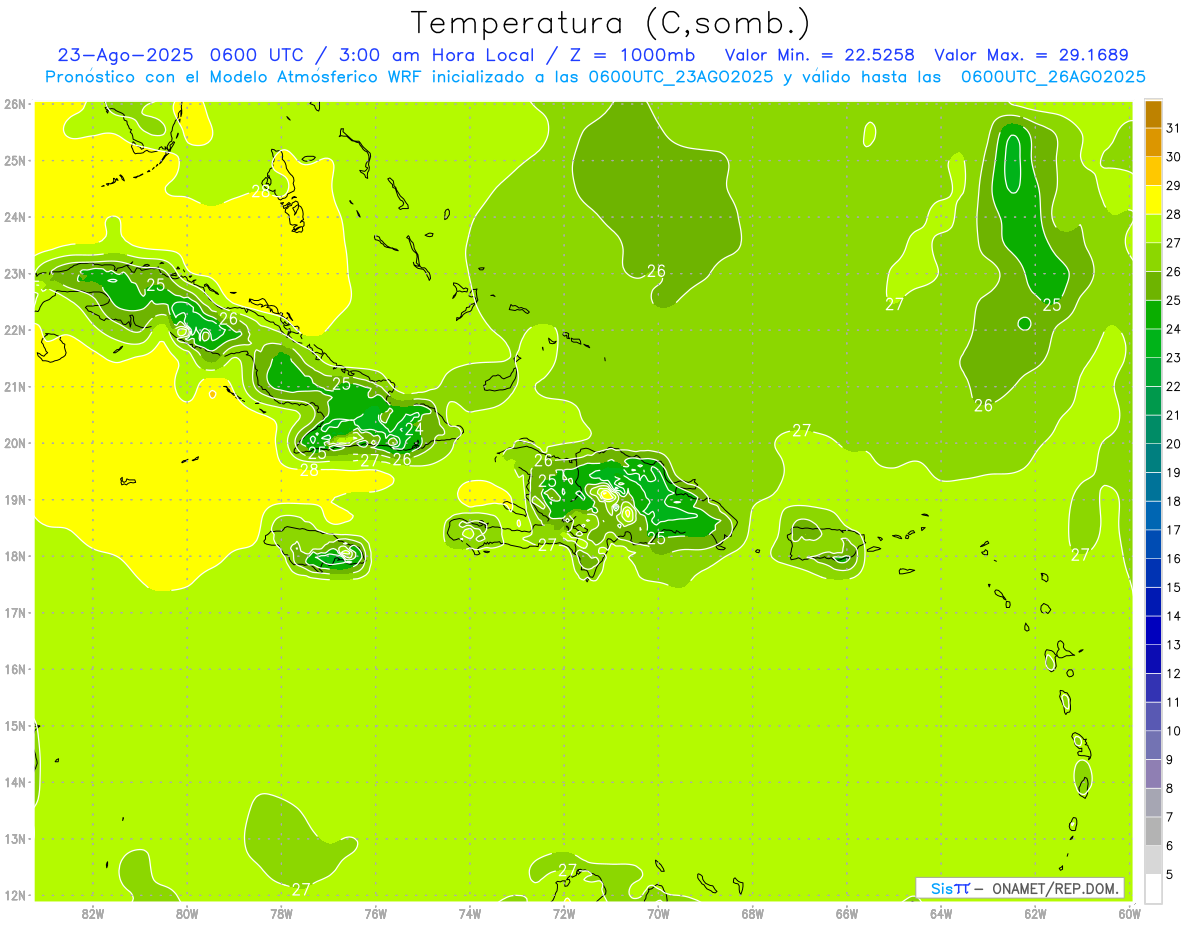Click the "82W" longitude axis label

pos(93,913)
